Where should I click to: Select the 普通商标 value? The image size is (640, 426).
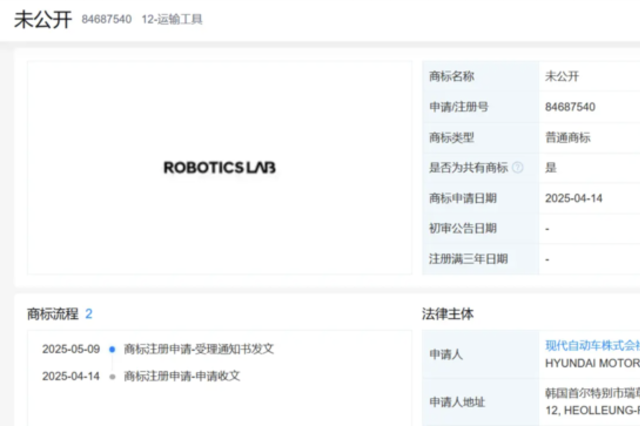(568, 138)
